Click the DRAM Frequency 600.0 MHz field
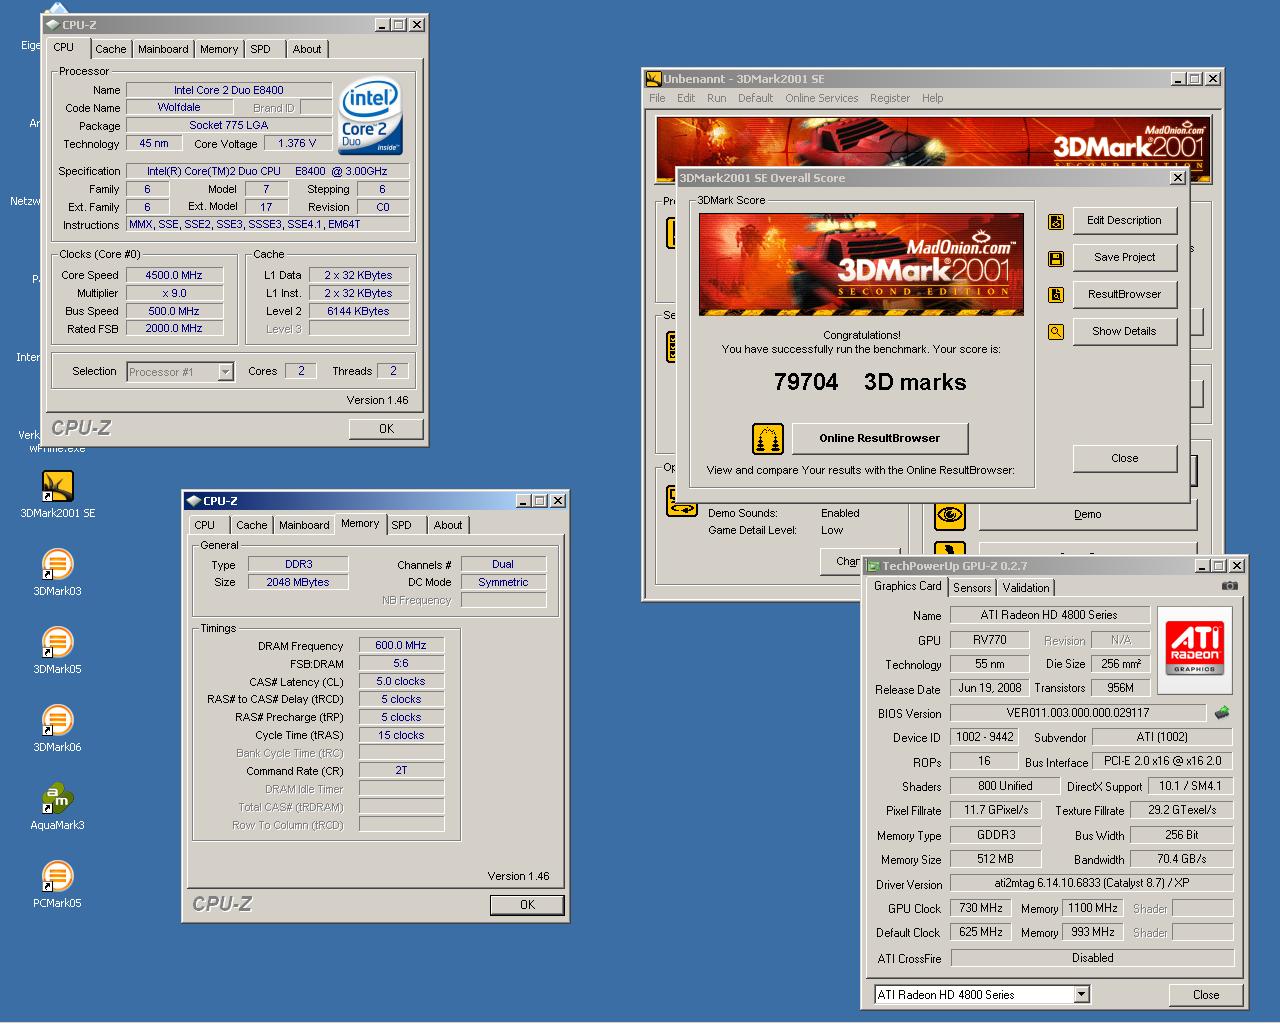Viewport: 1280px width, 1024px height. [400, 646]
